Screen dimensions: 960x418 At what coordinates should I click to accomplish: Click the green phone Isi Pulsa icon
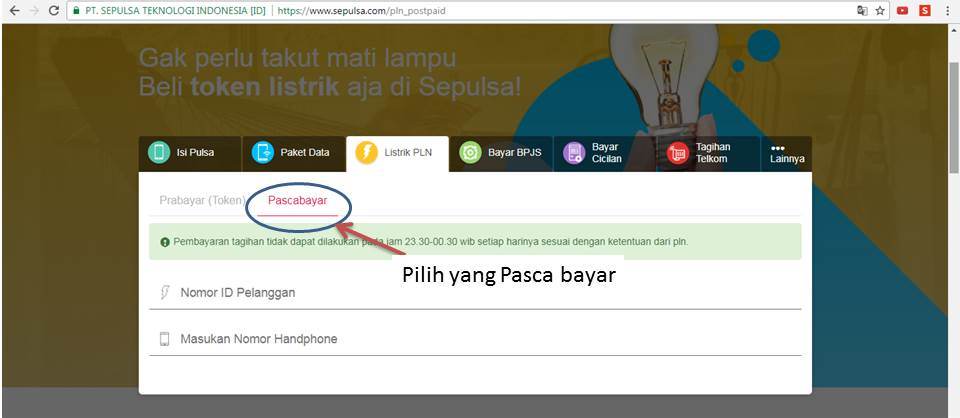159,152
